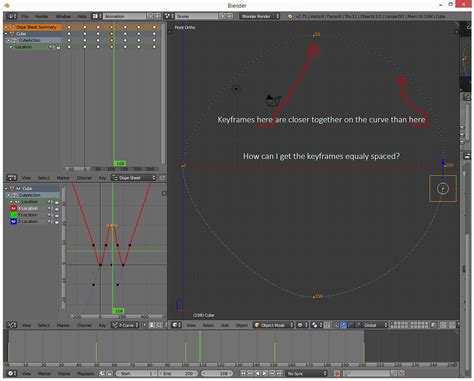Mute the X Location channel

point(50,208)
